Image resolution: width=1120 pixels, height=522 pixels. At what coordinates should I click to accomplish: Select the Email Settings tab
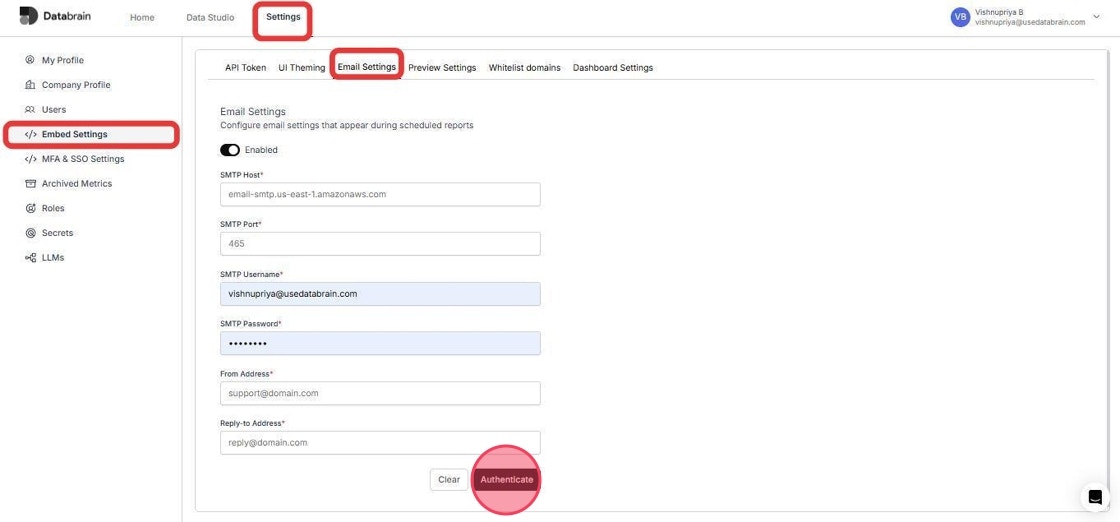[x=366, y=67]
